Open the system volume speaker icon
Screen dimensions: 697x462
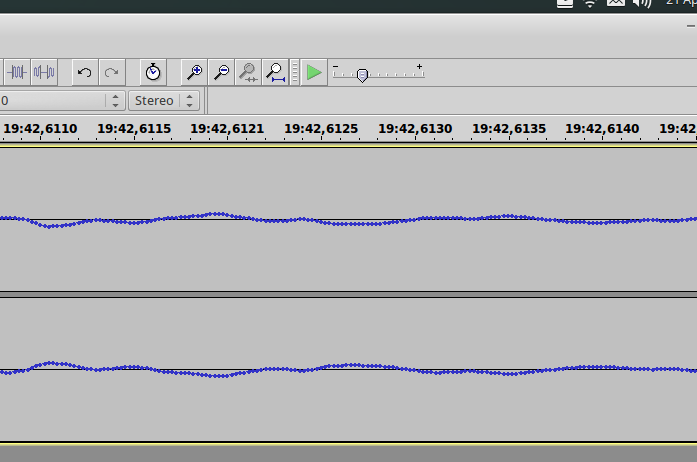click(642, 3)
